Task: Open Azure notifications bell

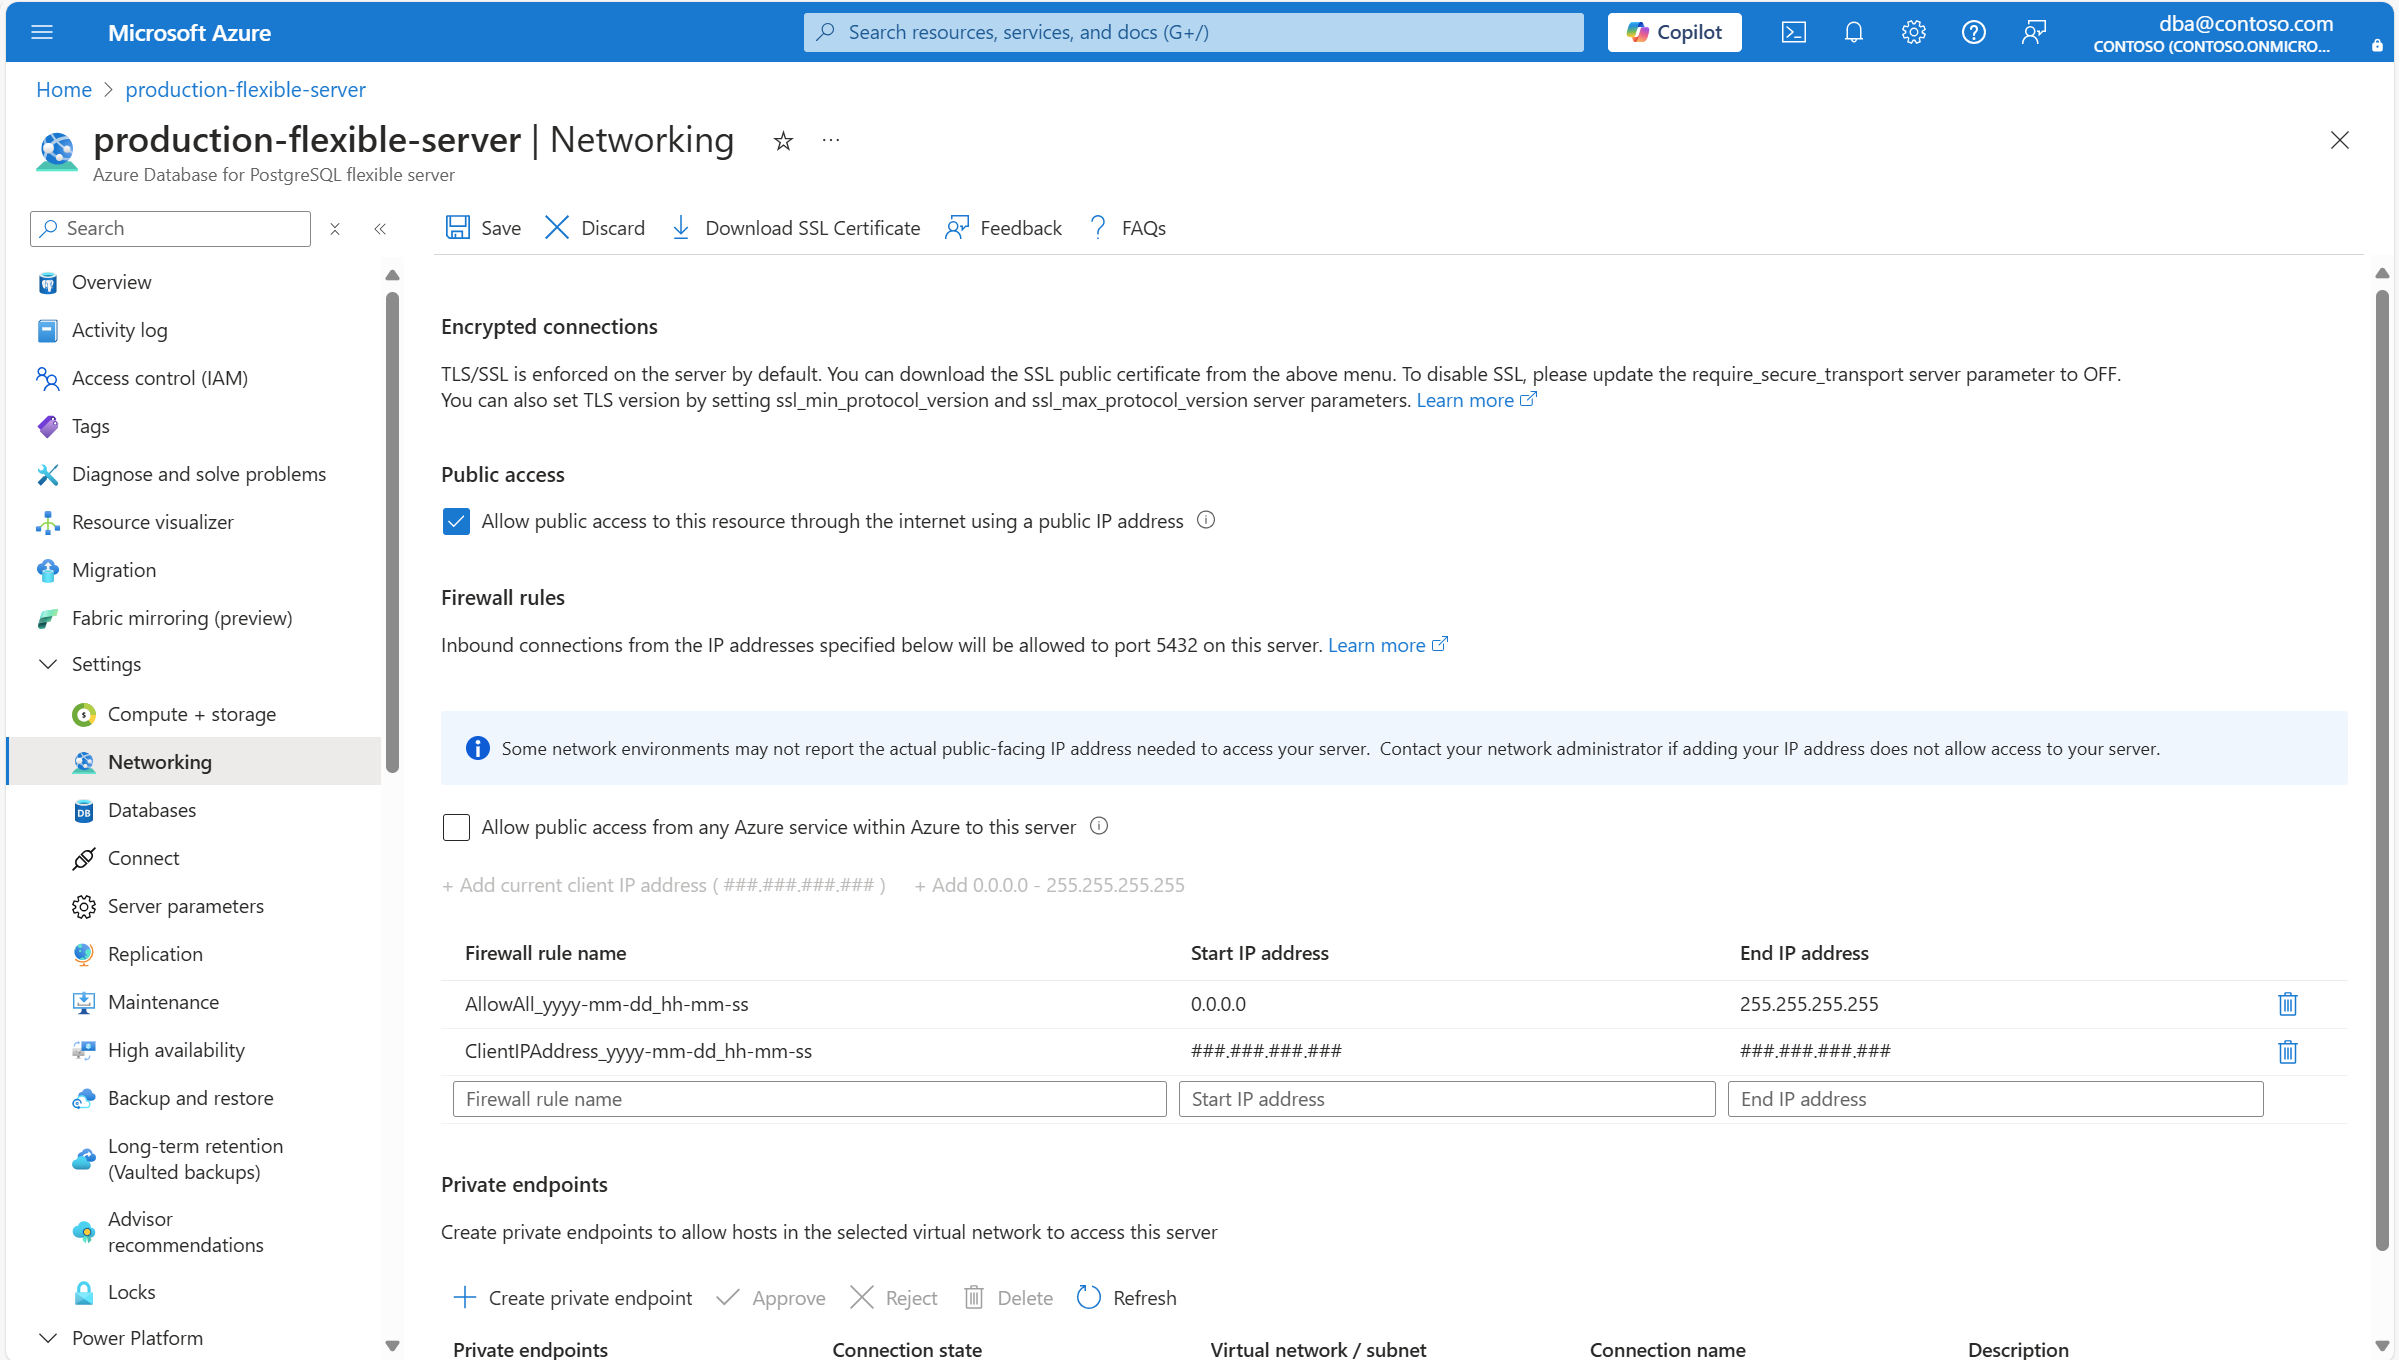Action: coord(1853,31)
